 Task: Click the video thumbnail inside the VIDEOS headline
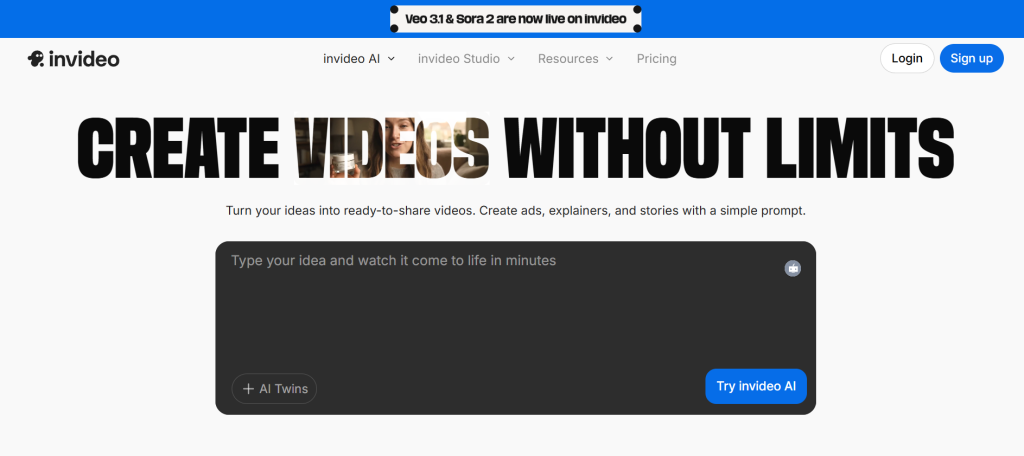(392, 148)
